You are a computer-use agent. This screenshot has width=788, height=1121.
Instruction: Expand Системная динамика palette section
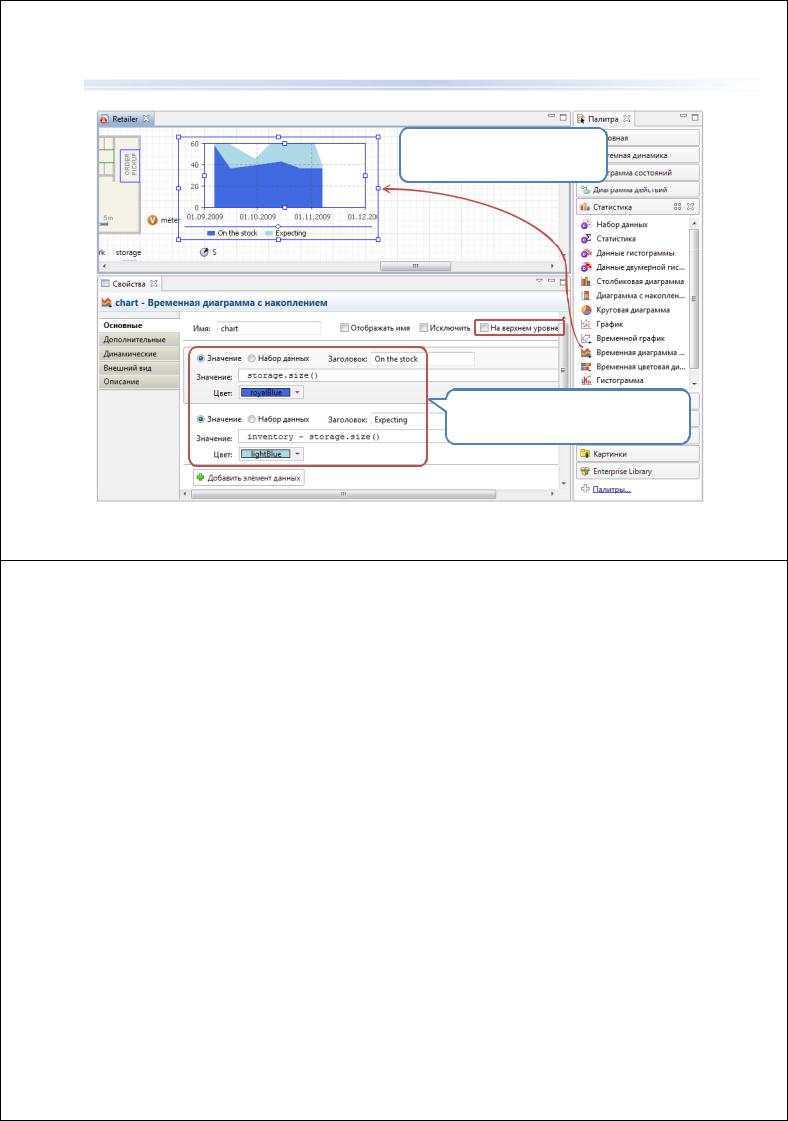pyautogui.click(x=639, y=155)
